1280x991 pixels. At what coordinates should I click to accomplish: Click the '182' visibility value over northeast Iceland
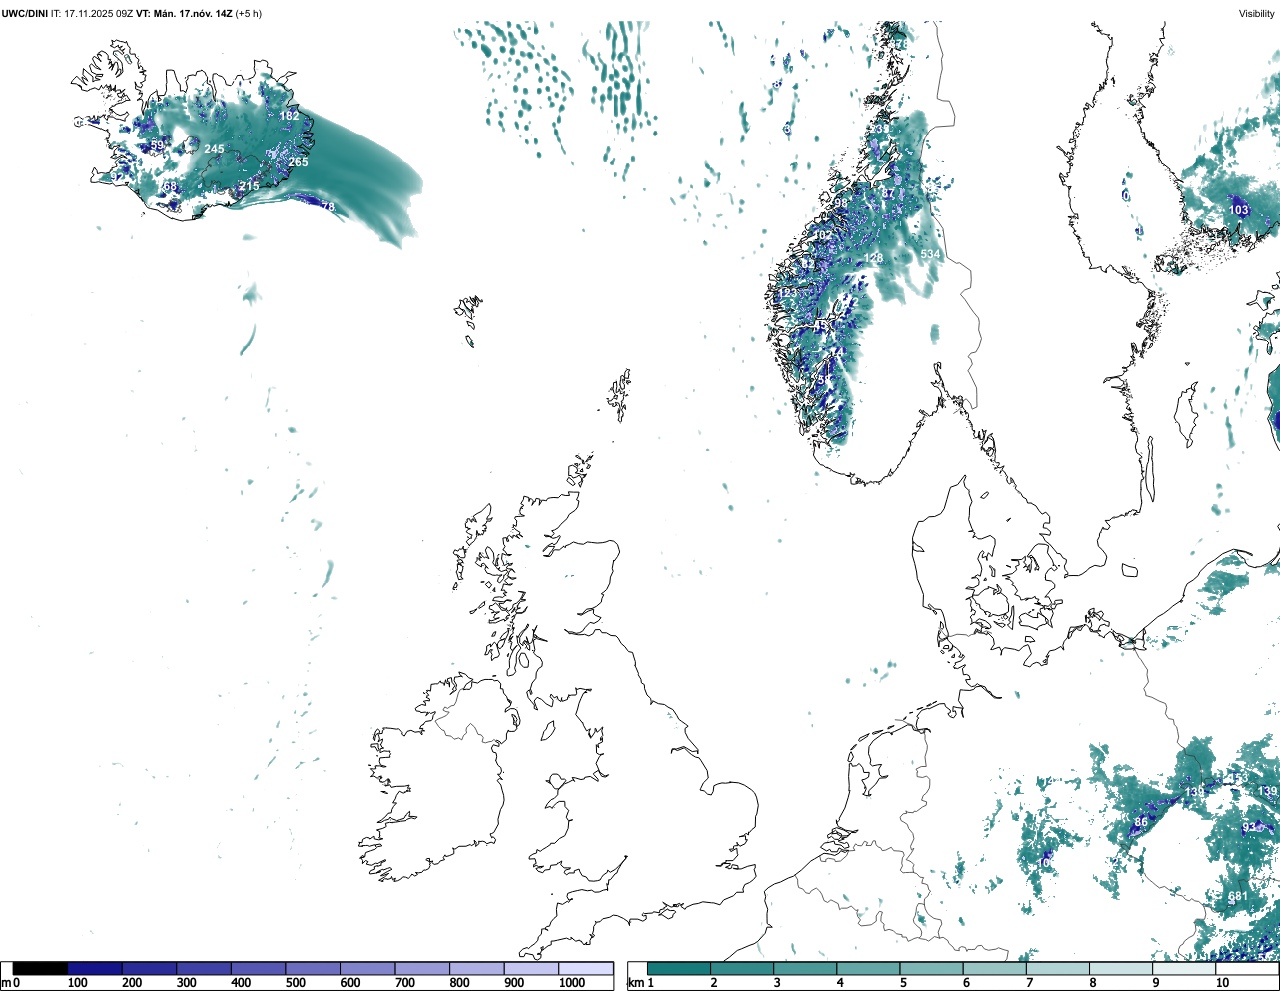289,116
